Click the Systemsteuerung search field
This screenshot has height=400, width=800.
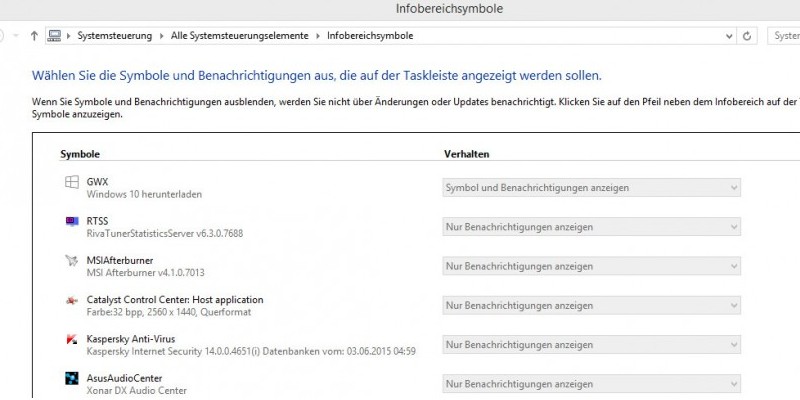(x=784, y=36)
